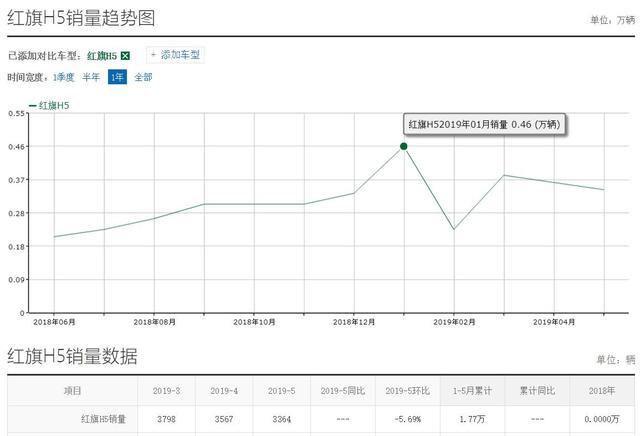Click the 1-5月累计 column header

click(472, 391)
